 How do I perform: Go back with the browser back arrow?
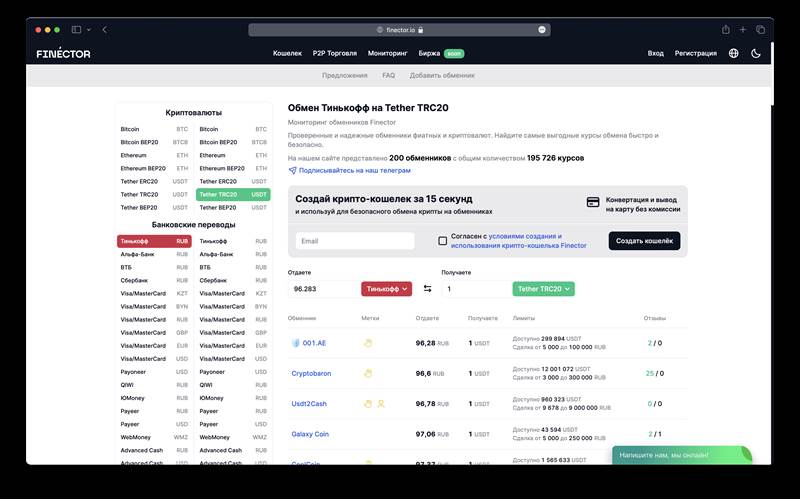point(105,30)
